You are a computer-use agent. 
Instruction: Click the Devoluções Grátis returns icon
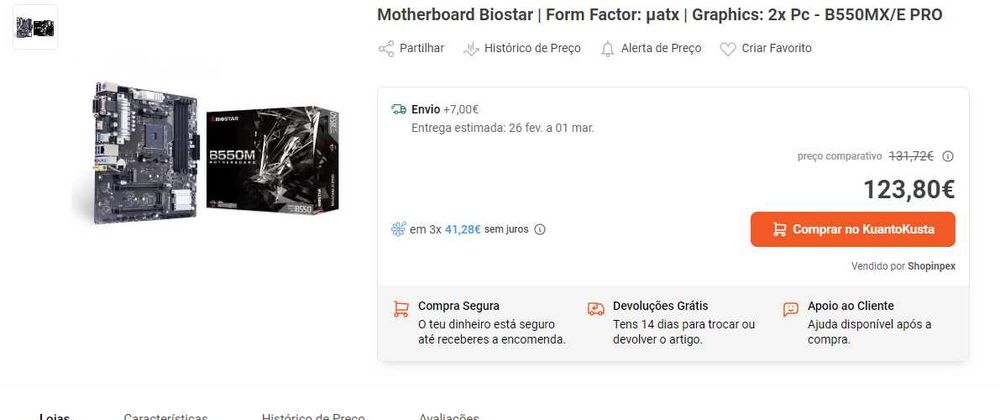click(x=596, y=309)
